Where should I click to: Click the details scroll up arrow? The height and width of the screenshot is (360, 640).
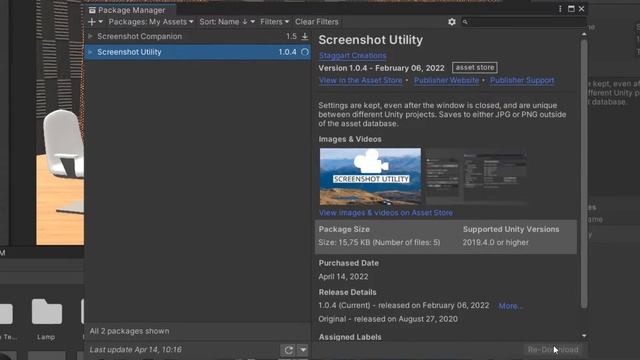point(584,34)
